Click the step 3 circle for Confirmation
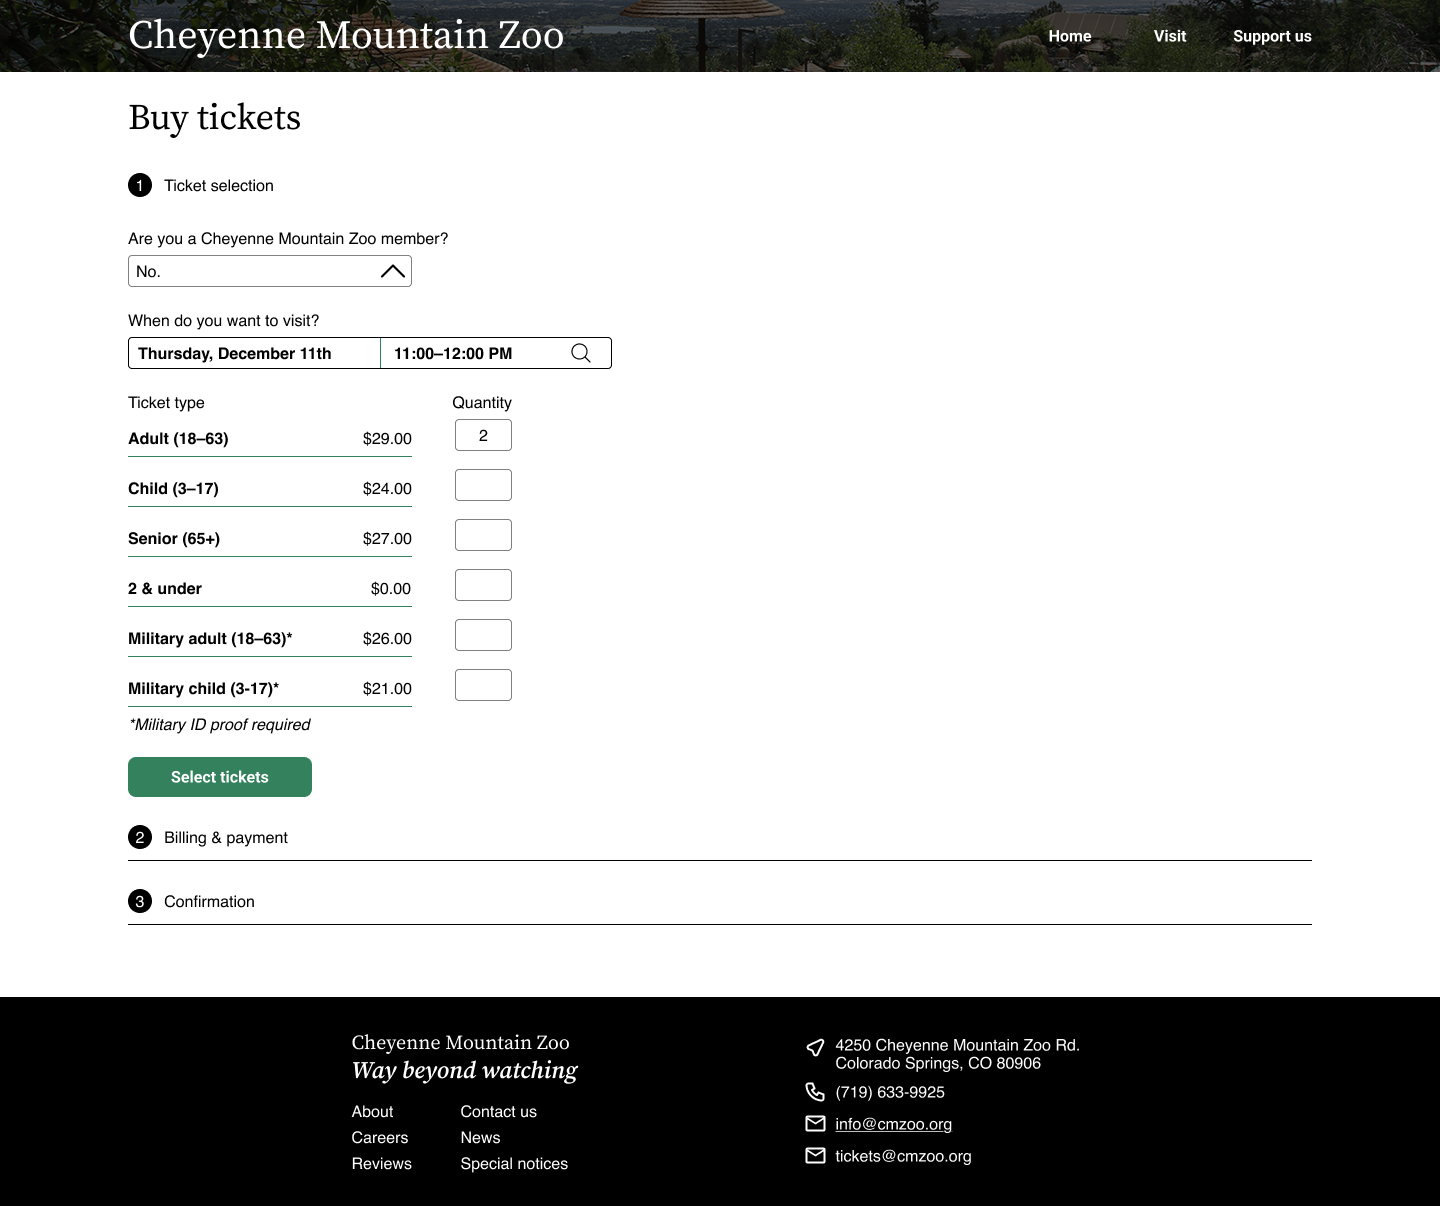Screen dimensions: 1440x1206 tap(140, 901)
